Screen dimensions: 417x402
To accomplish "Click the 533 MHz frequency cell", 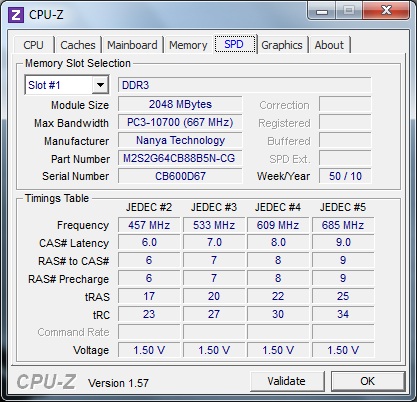I will 214,225.
